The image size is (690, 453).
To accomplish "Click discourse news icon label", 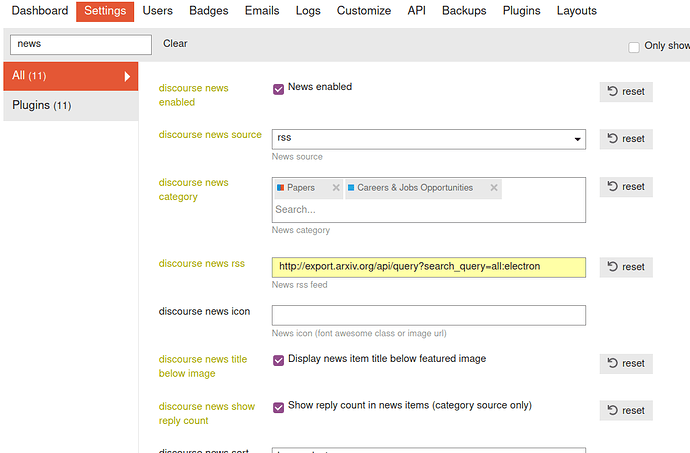I will [x=204, y=312].
